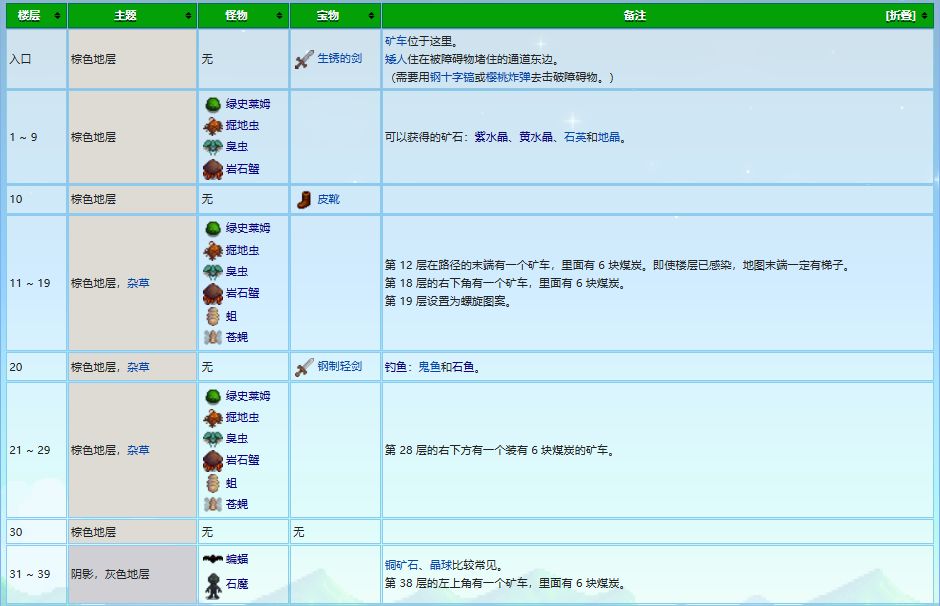
Task: Open the 黄水晶 topaz link
Action: (536, 137)
